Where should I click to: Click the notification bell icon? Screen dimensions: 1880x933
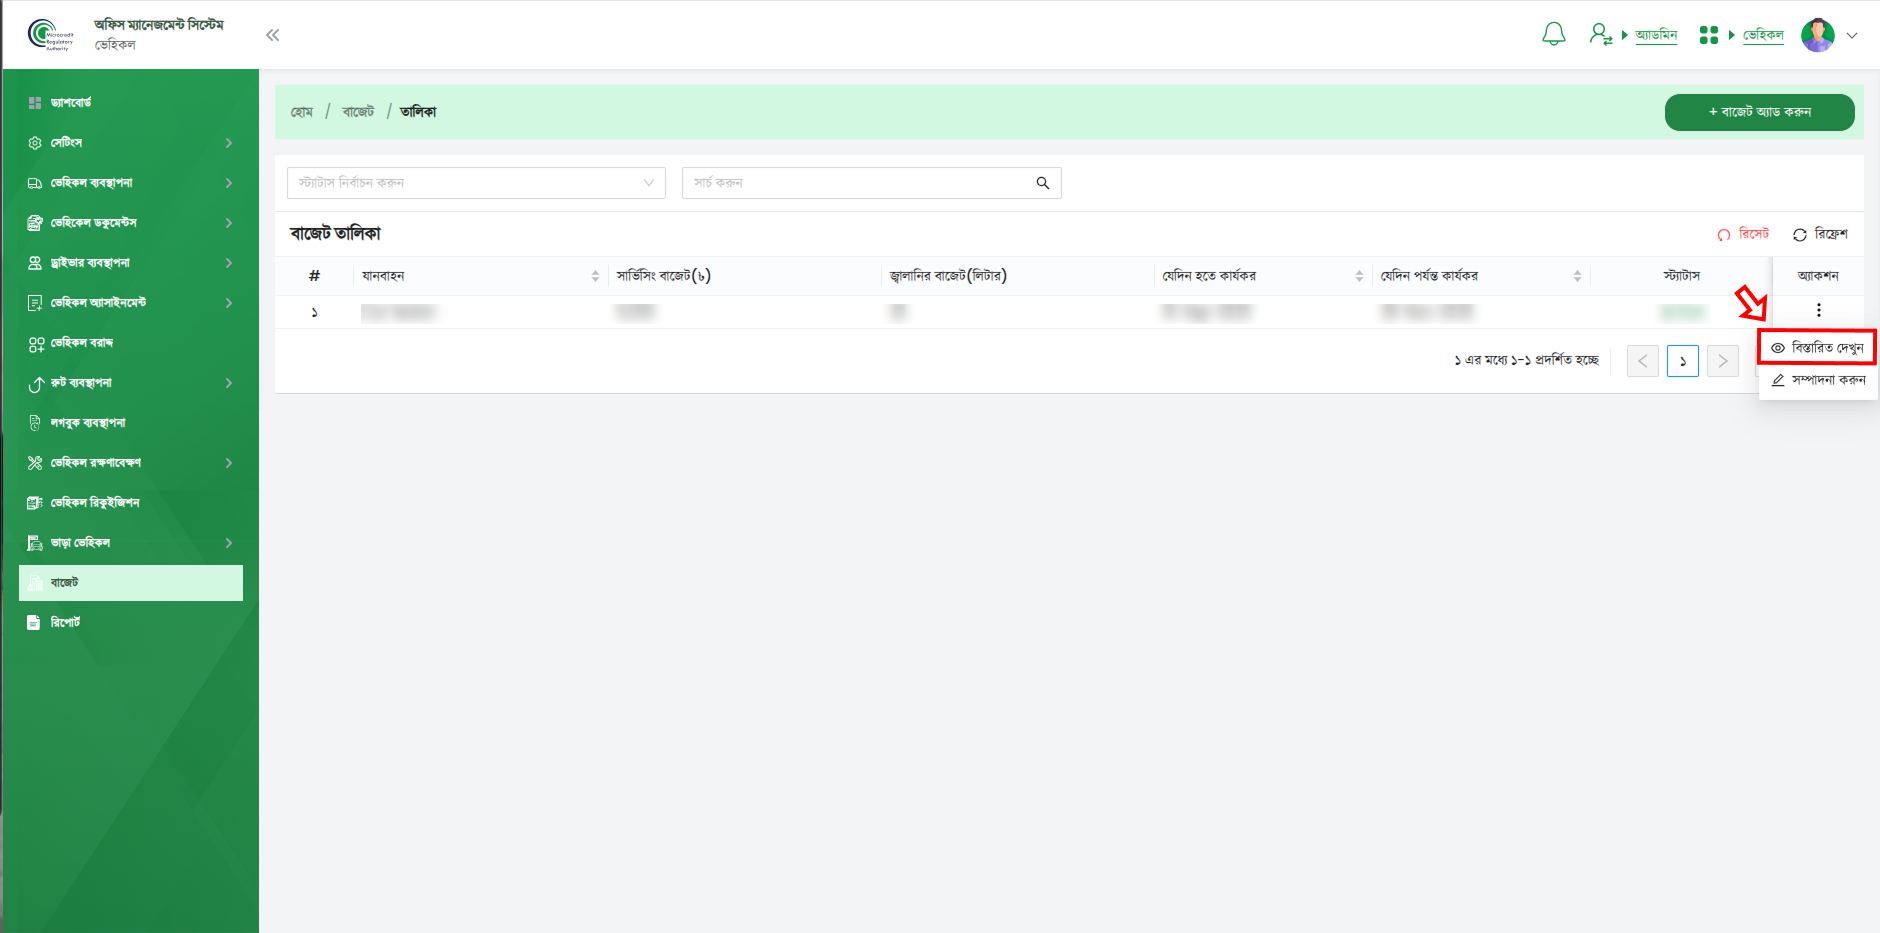1553,35
